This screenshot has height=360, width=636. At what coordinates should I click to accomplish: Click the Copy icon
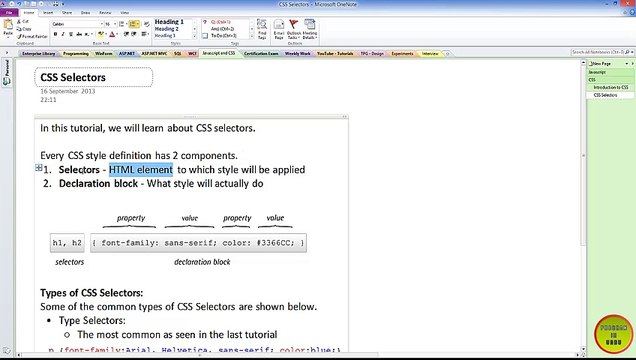tap(19, 29)
